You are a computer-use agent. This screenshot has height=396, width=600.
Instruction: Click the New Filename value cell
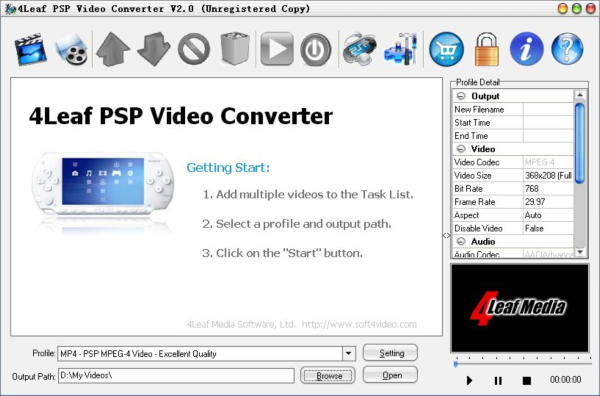(x=548, y=109)
